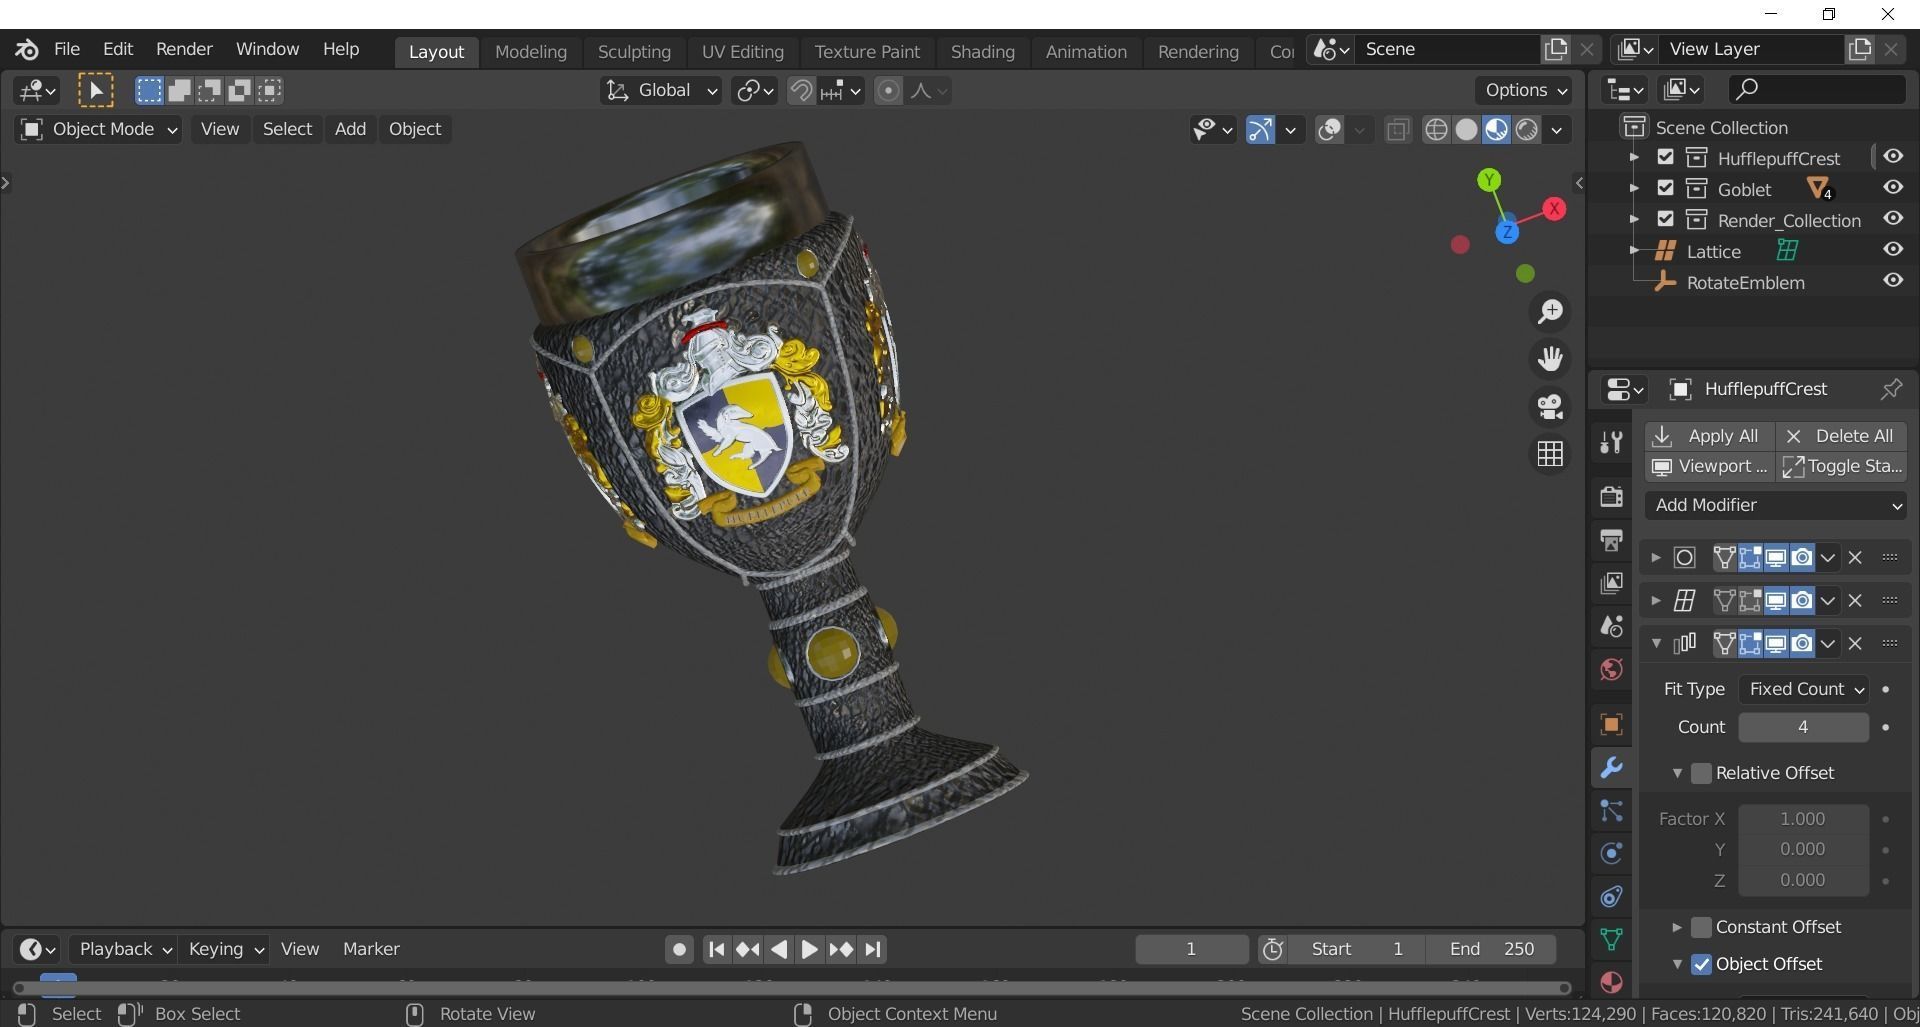Select the tweak select tool icon

96,91
